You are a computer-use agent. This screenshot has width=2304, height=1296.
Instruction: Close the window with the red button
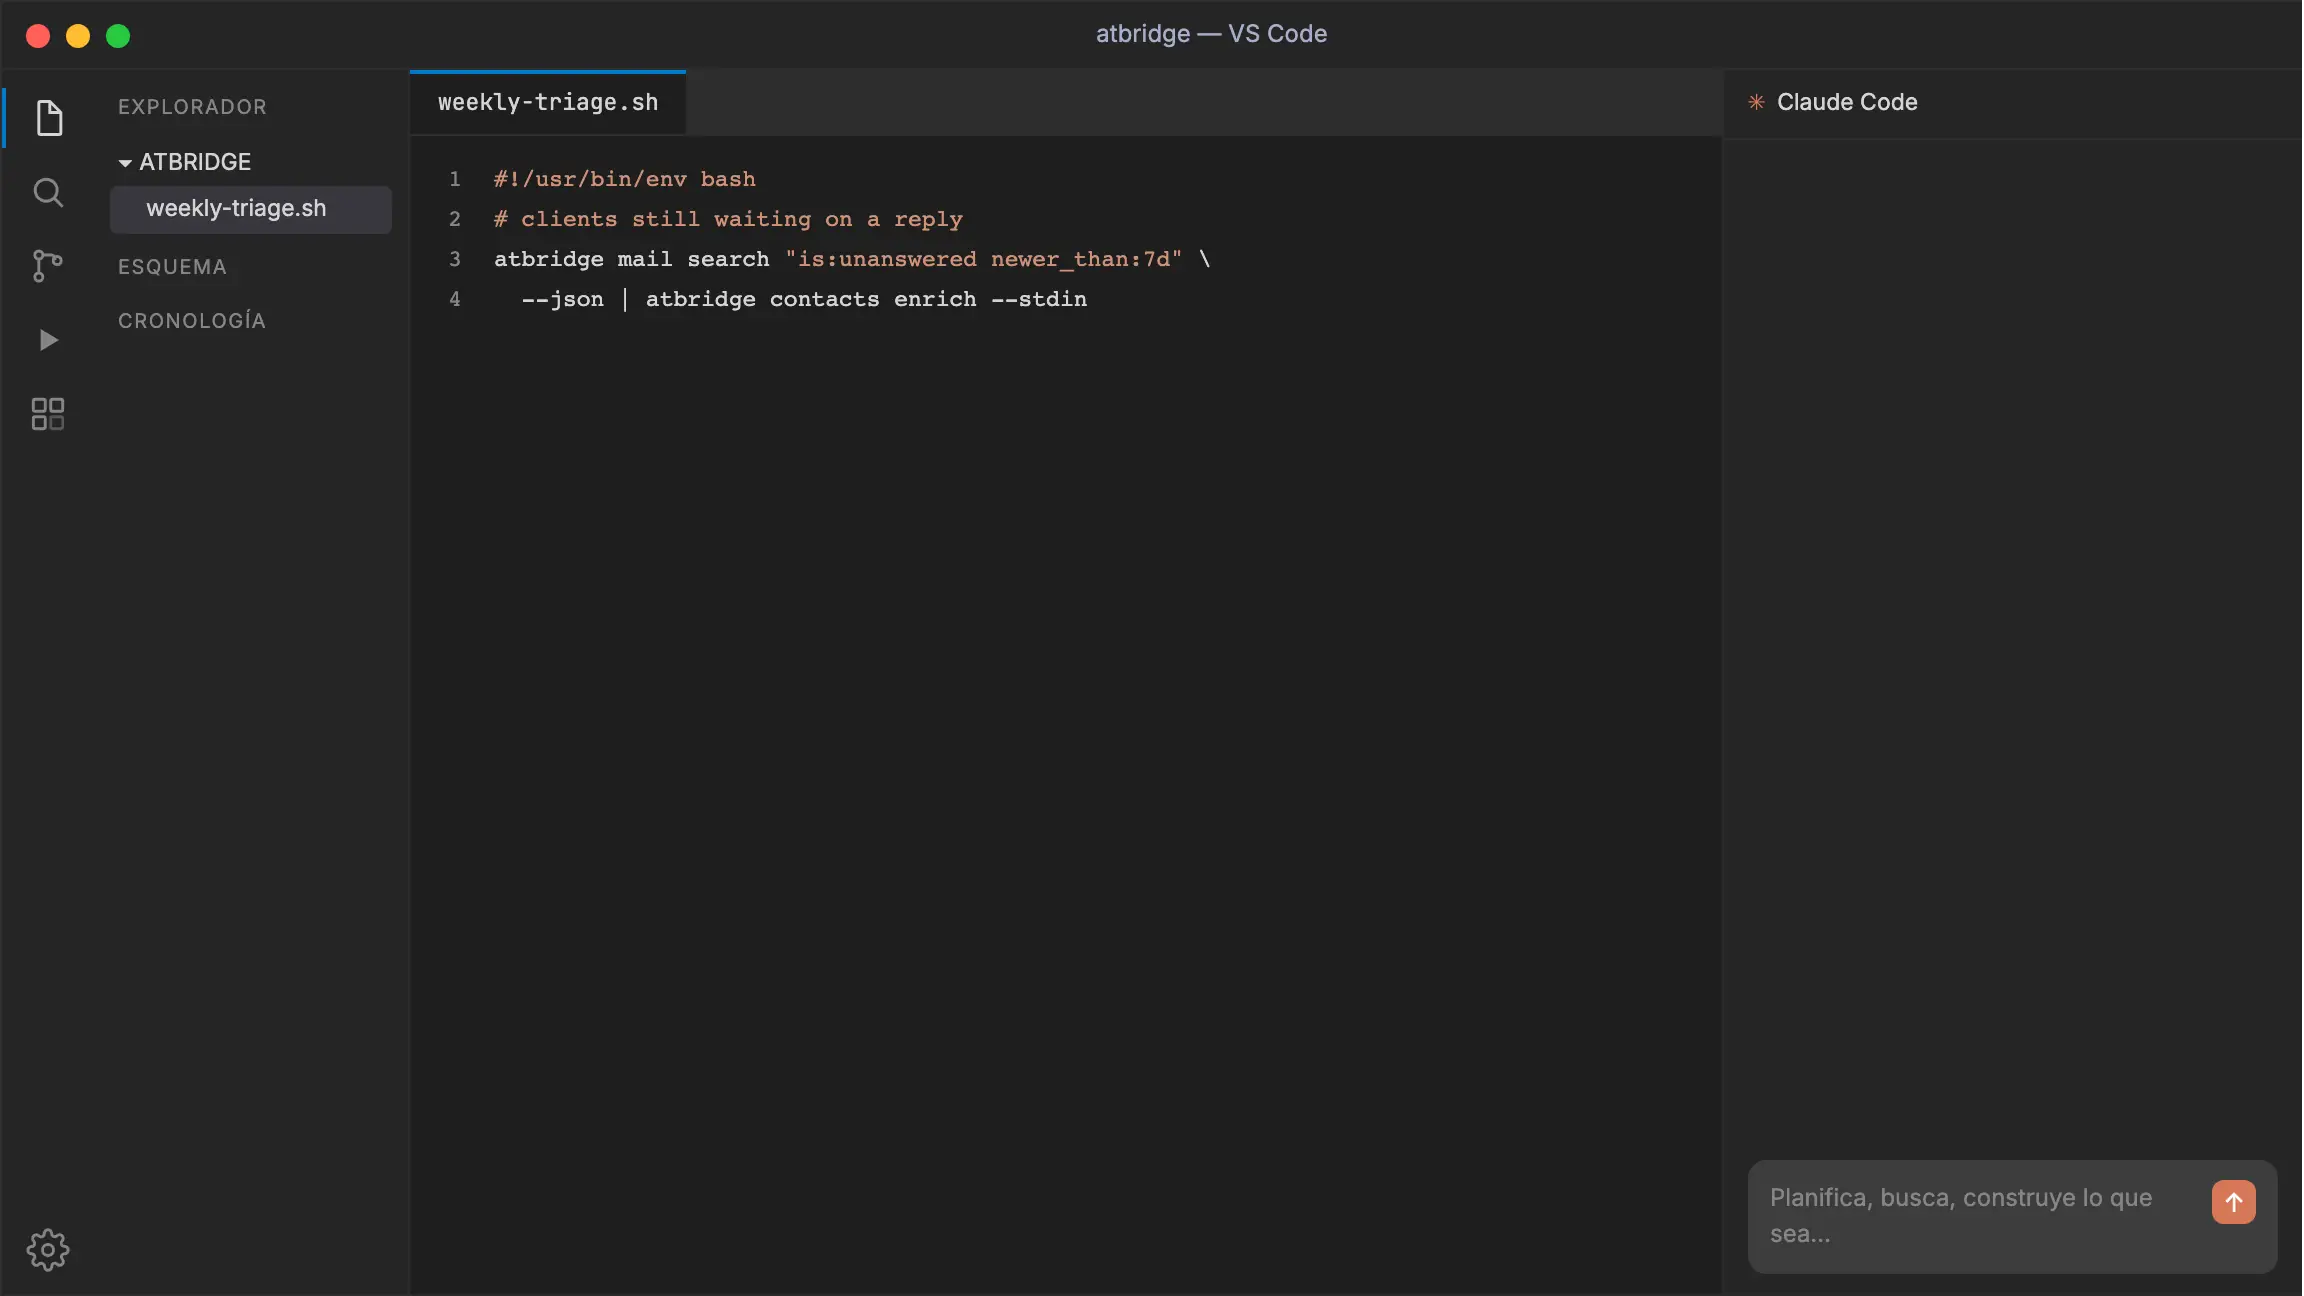point(38,36)
